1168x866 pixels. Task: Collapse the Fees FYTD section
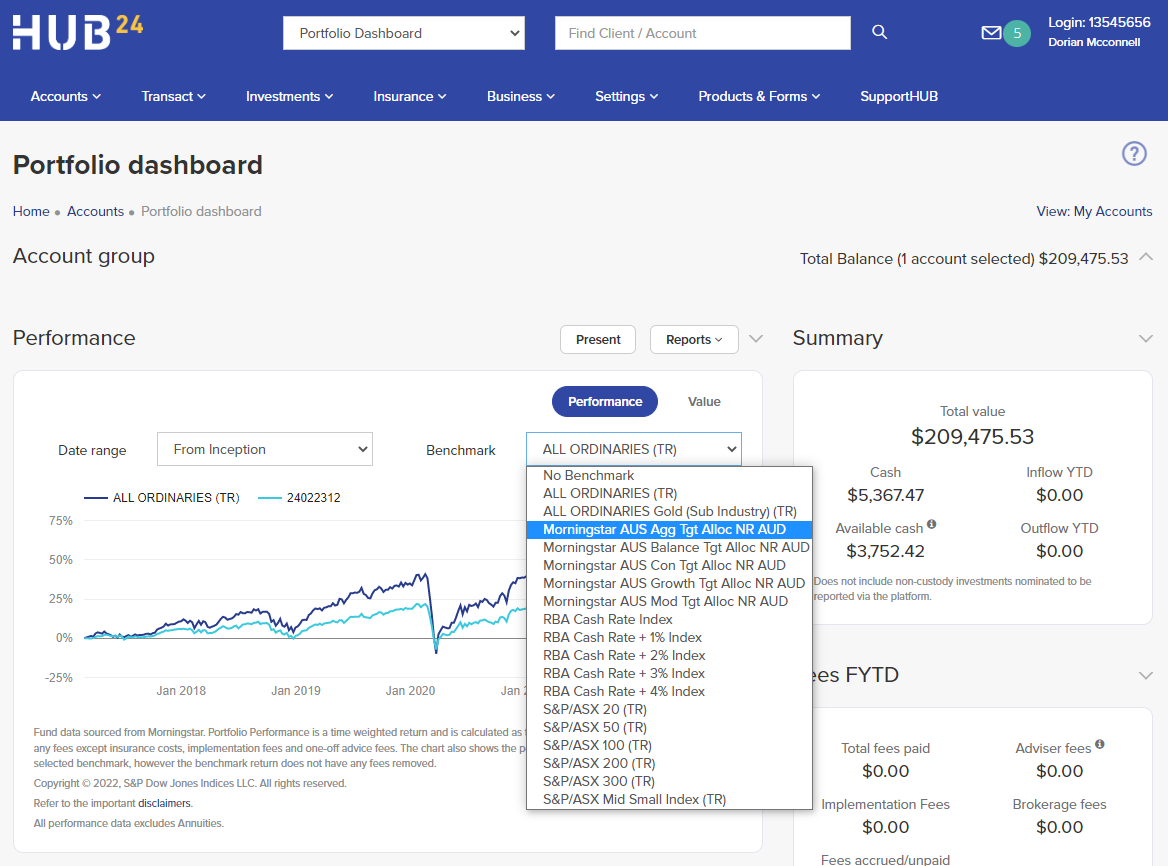tap(1146, 674)
